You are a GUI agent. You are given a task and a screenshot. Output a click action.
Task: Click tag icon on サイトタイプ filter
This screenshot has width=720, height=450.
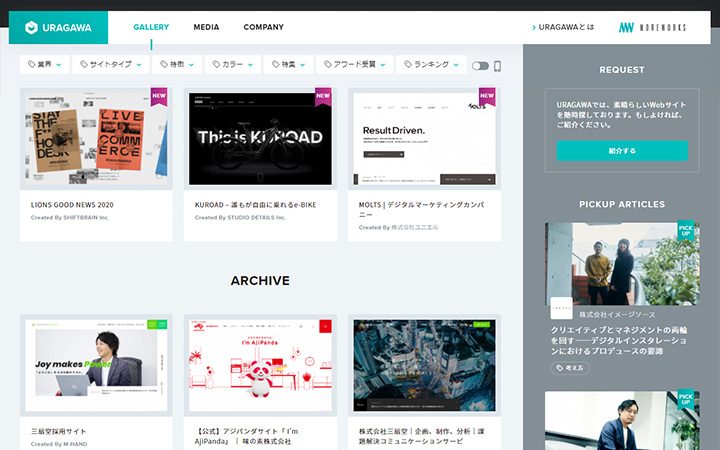tap(84, 64)
